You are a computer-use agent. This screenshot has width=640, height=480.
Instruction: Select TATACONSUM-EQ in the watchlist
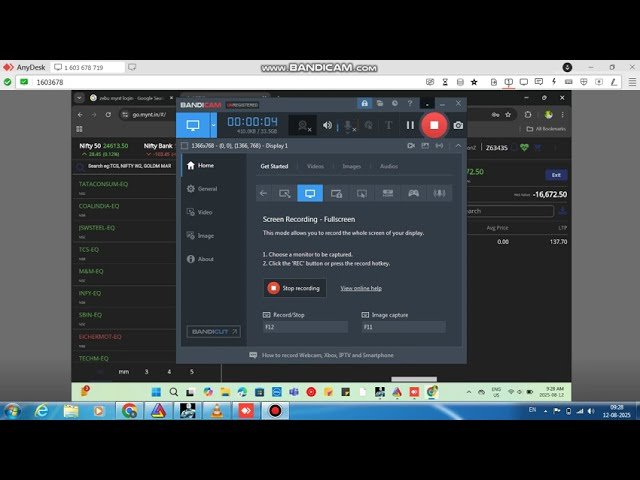point(103,184)
